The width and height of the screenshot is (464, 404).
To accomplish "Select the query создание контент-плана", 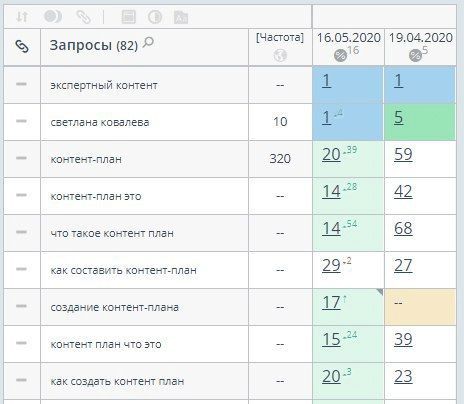I will [x=115, y=307].
